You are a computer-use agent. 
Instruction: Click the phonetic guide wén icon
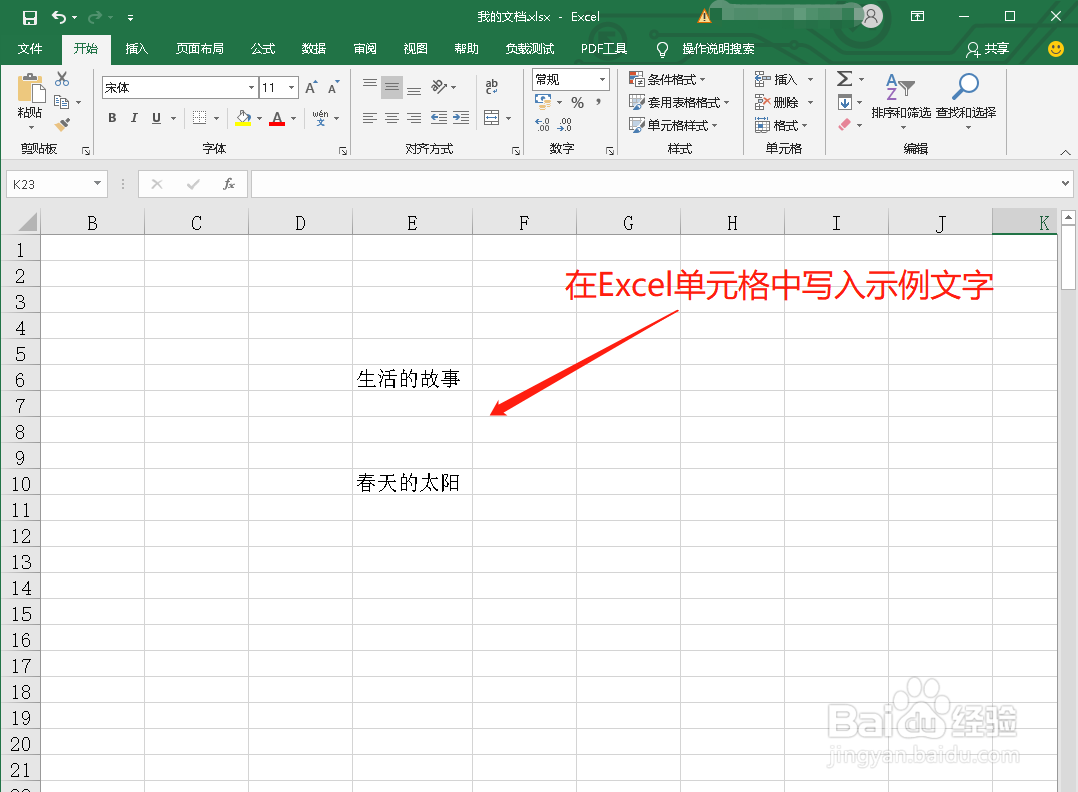pos(320,118)
